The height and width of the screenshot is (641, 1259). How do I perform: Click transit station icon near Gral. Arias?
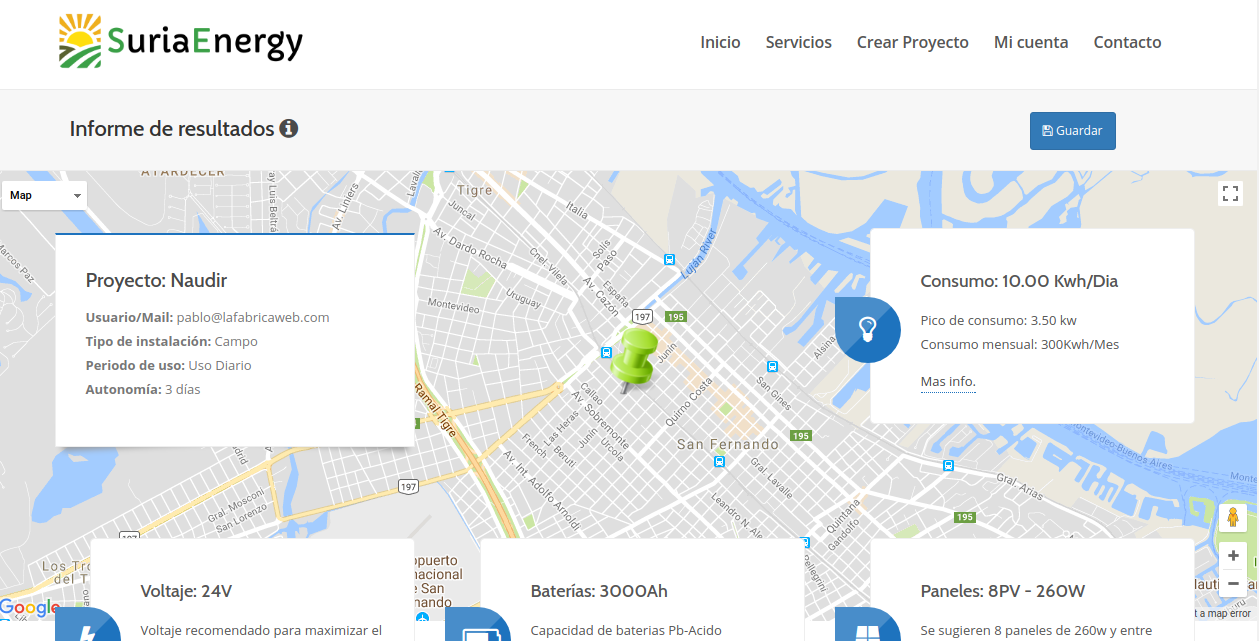pyautogui.click(x=947, y=465)
